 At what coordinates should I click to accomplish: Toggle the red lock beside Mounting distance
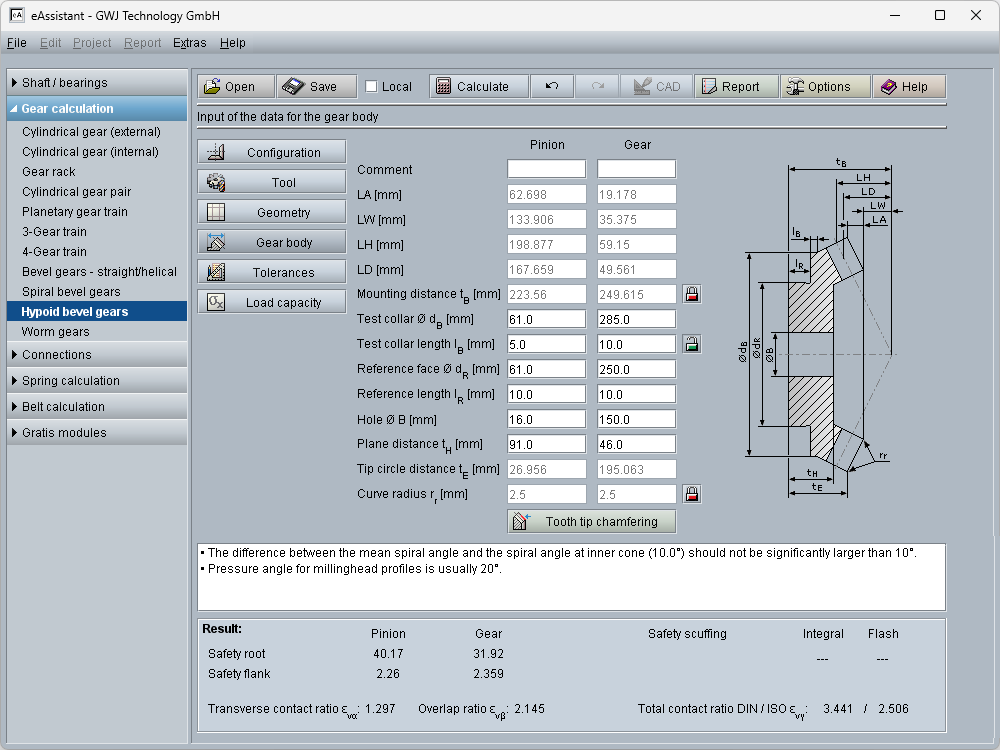691,294
